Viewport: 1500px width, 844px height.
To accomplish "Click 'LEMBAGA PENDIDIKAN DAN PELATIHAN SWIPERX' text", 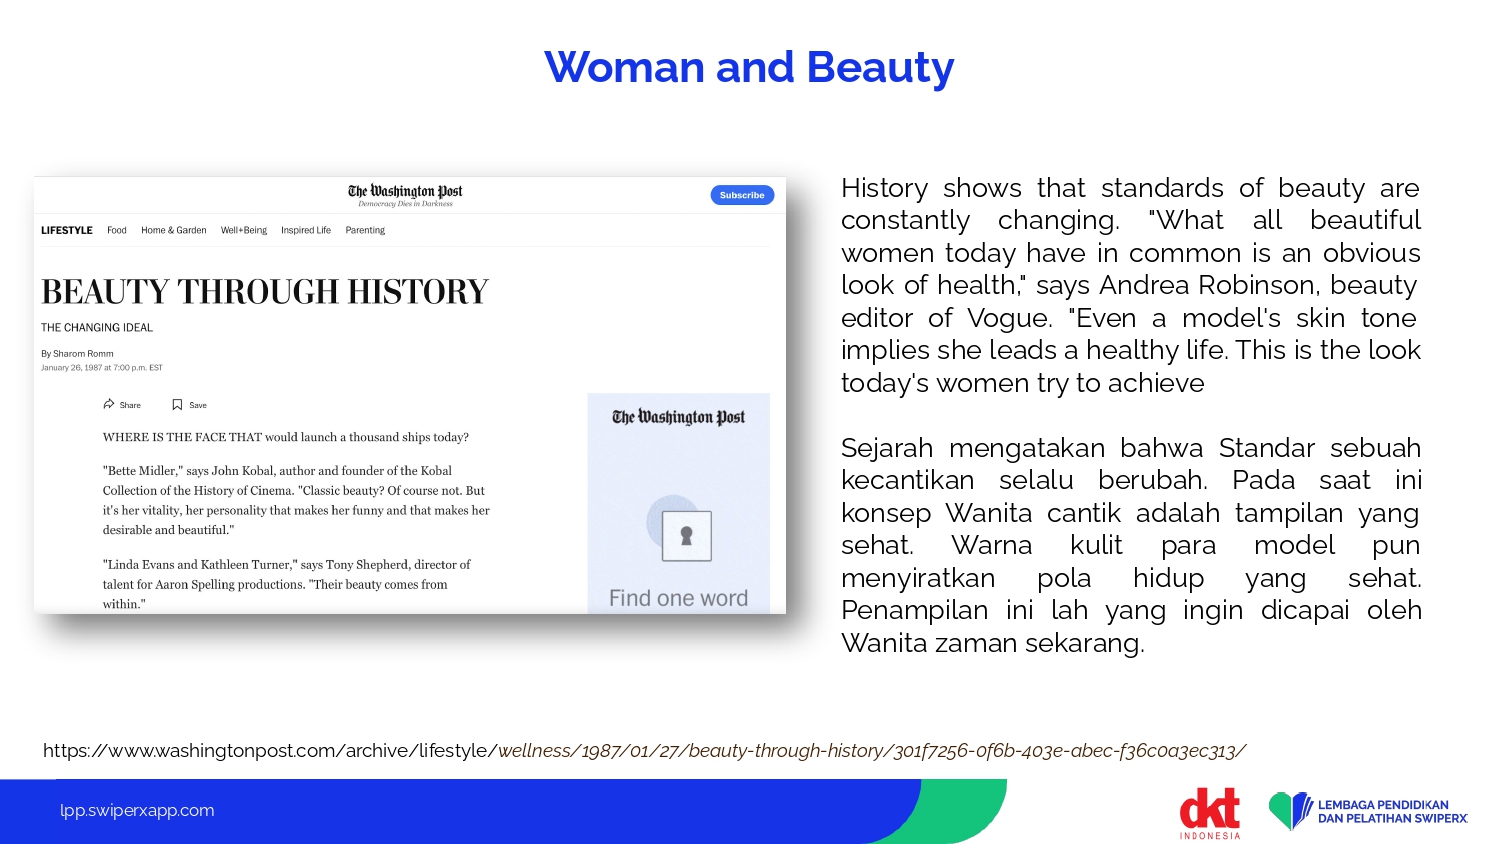I will pos(1392,811).
